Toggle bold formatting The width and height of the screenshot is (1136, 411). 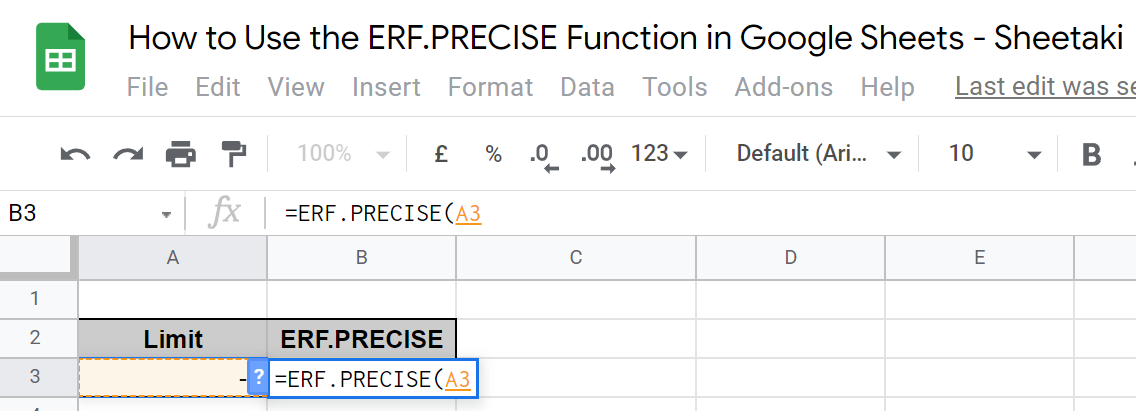point(1091,154)
